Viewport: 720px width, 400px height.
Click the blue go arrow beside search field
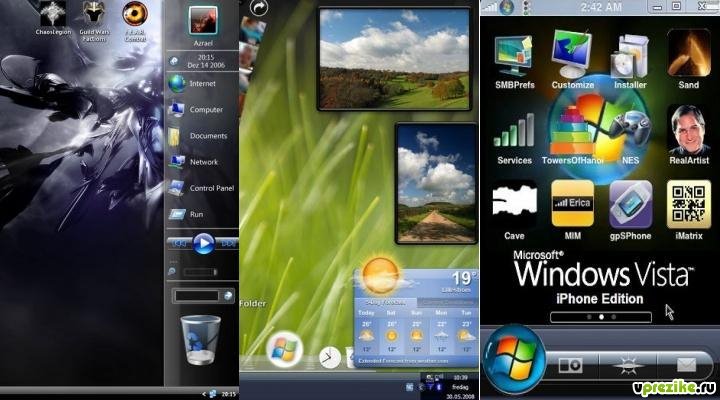pyautogui.click(x=228, y=296)
